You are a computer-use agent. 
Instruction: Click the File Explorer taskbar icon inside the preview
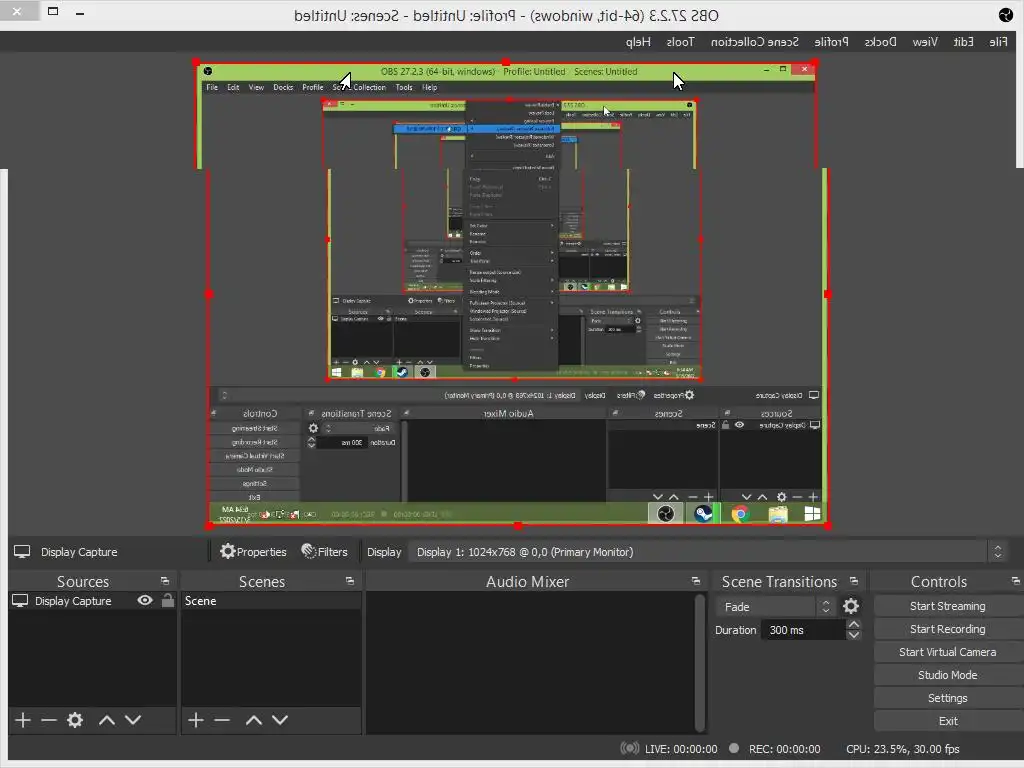[778, 513]
